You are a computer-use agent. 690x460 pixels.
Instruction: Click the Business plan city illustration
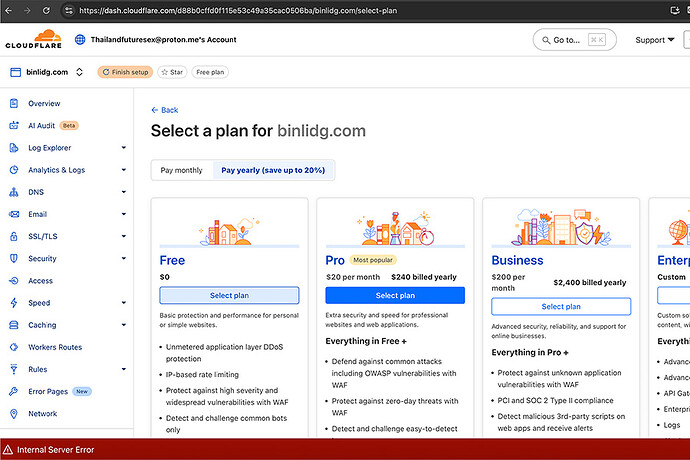(561, 227)
